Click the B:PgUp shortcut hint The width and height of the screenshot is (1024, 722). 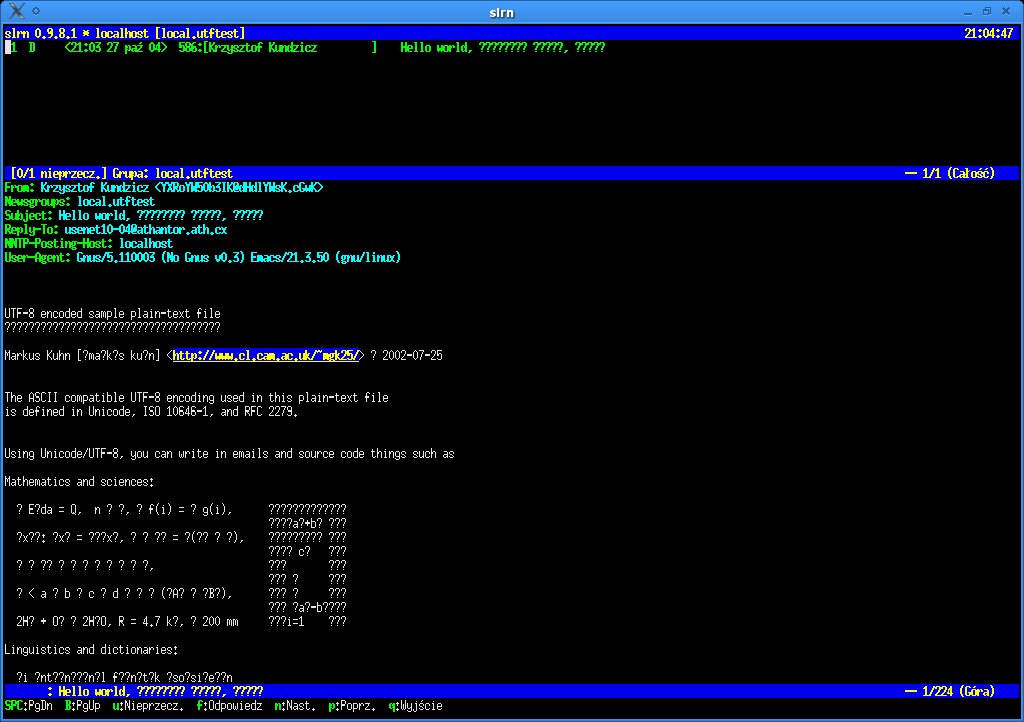[83, 706]
